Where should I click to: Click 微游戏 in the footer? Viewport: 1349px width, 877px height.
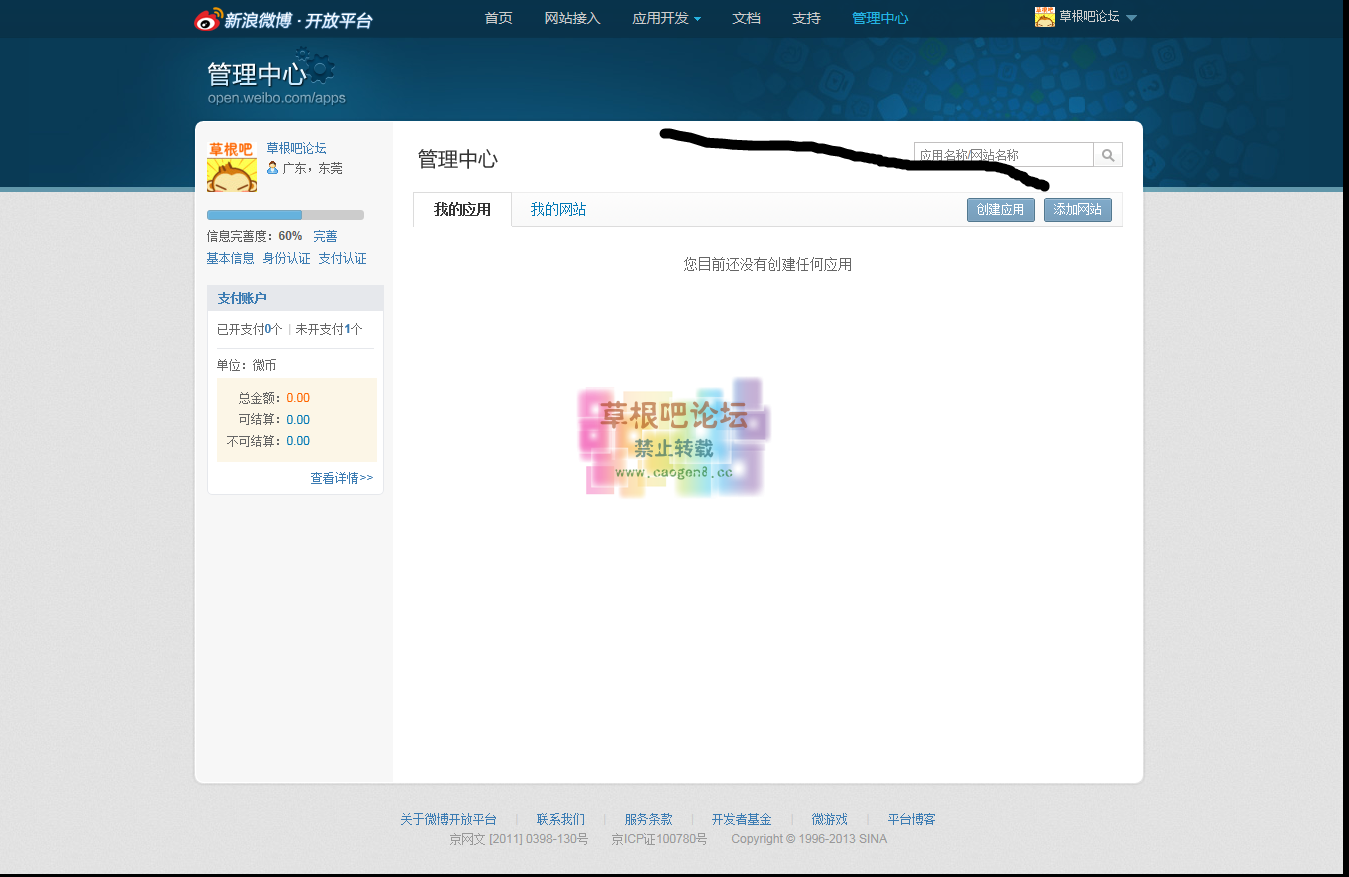(x=827, y=819)
